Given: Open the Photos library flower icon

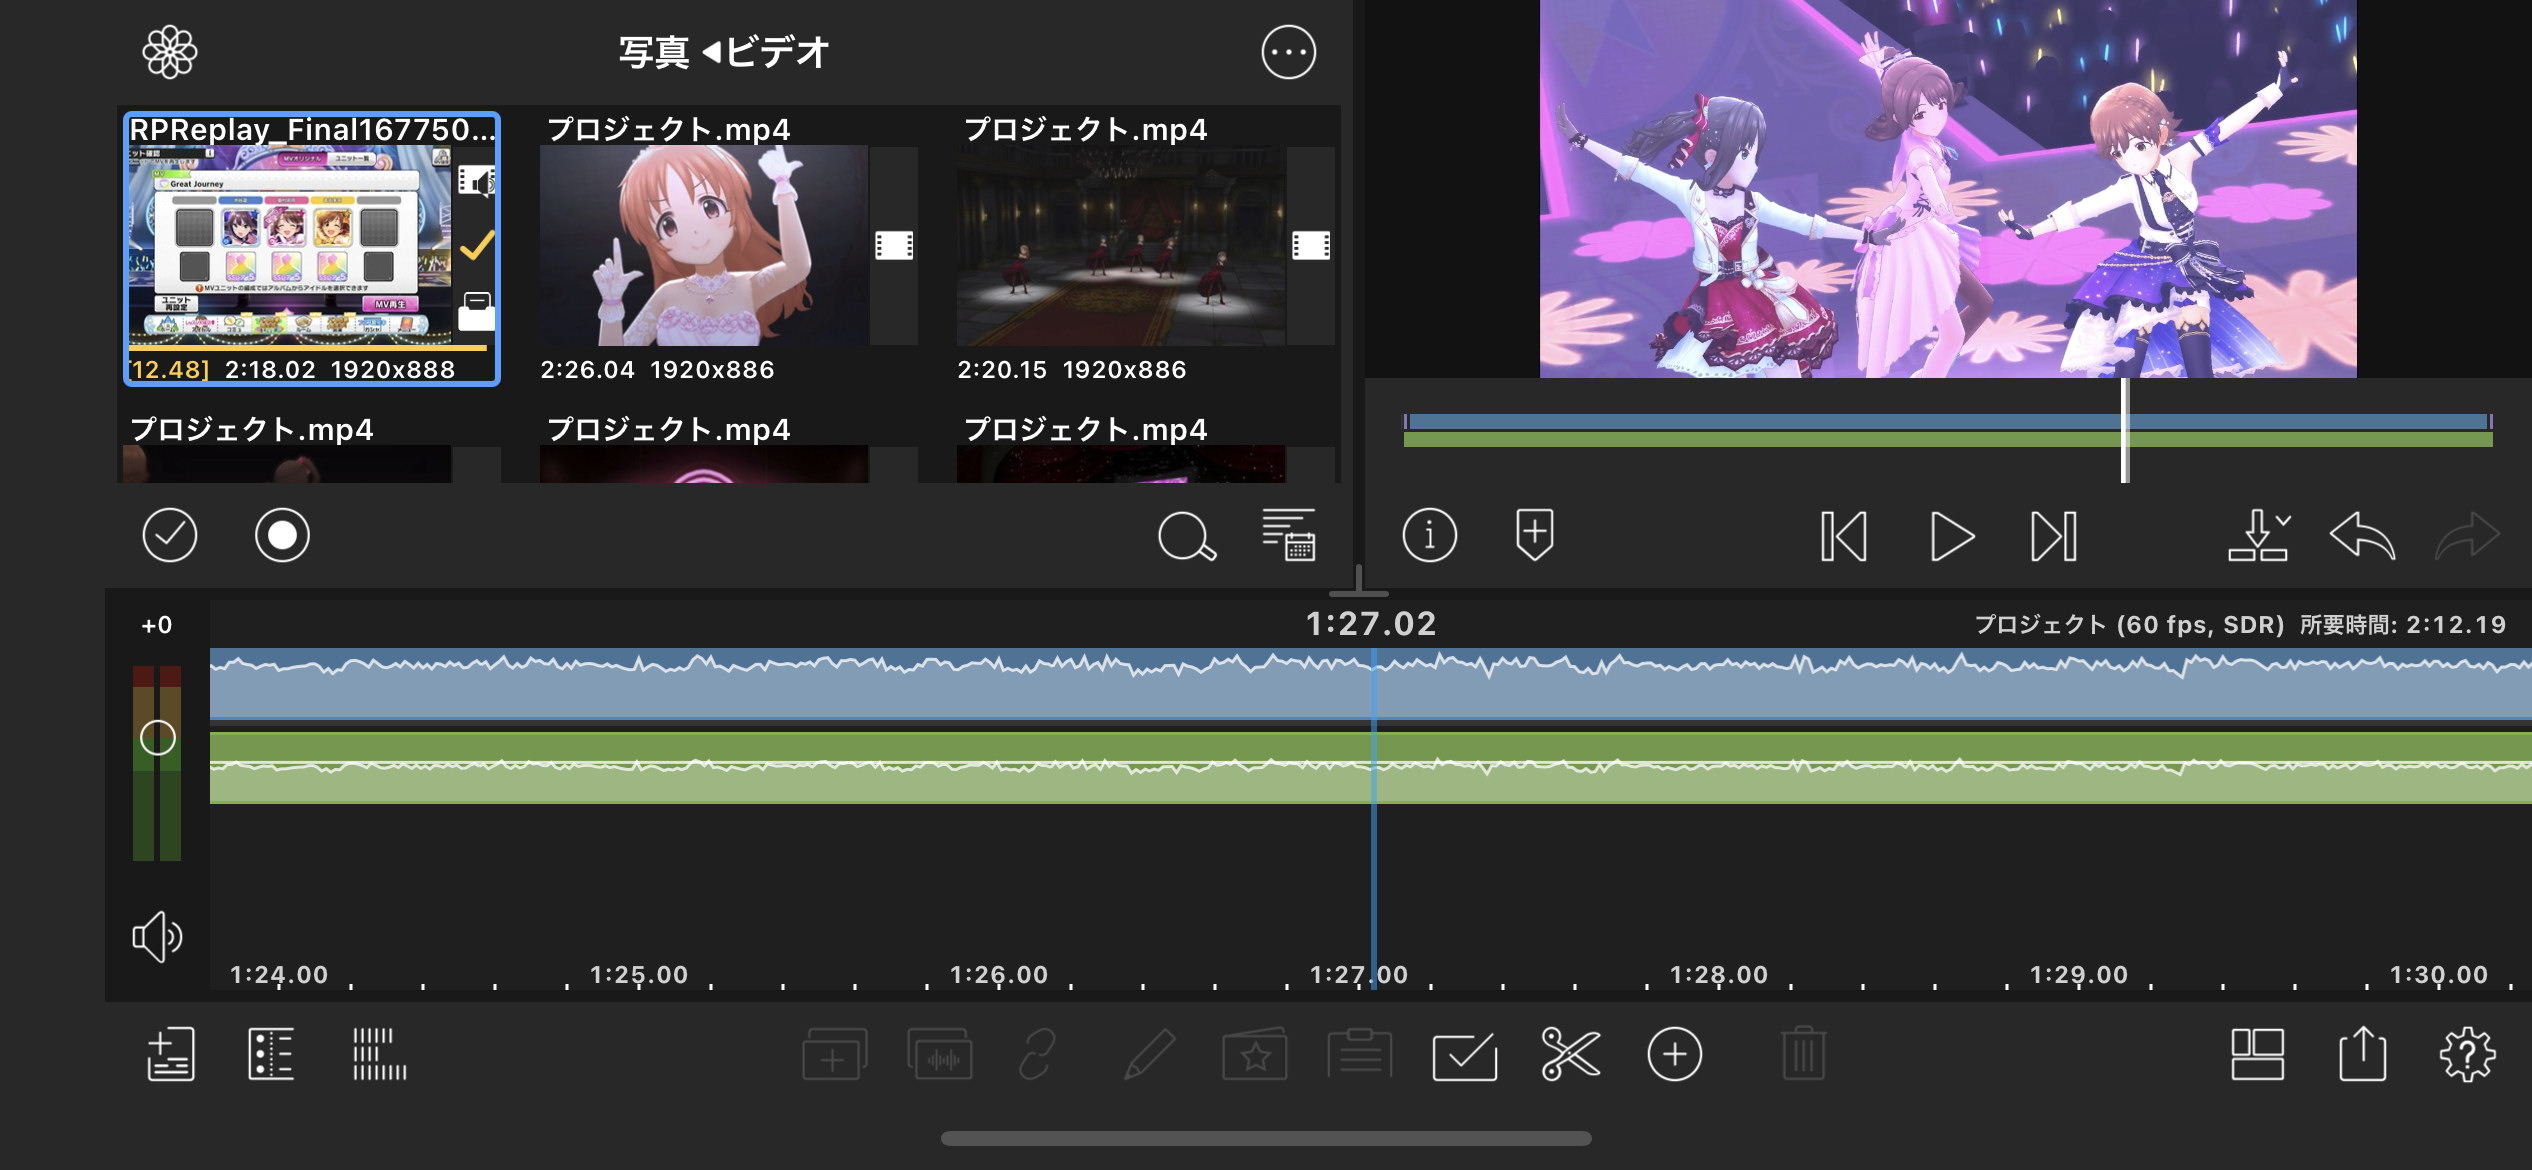Looking at the screenshot, I should pyautogui.click(x=170, y=52).
